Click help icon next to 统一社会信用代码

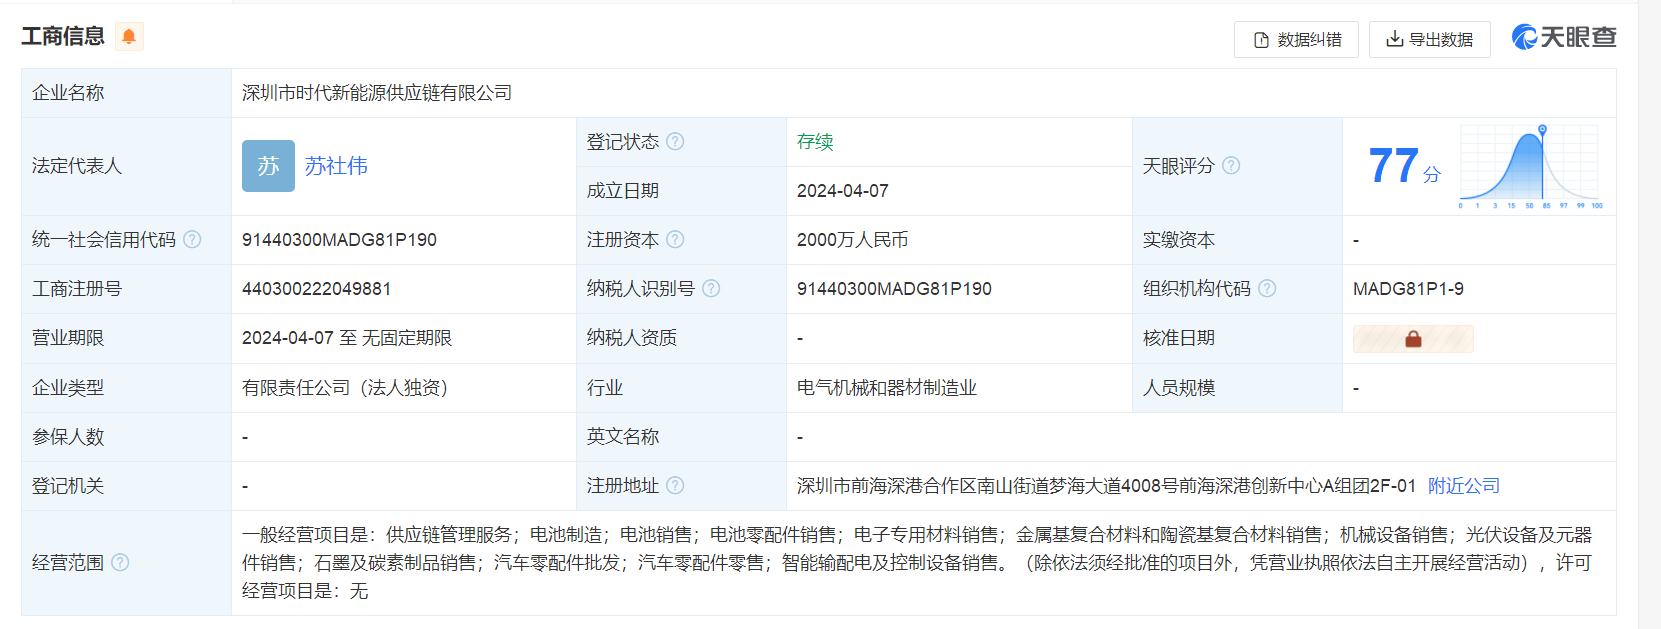(192, 239)
